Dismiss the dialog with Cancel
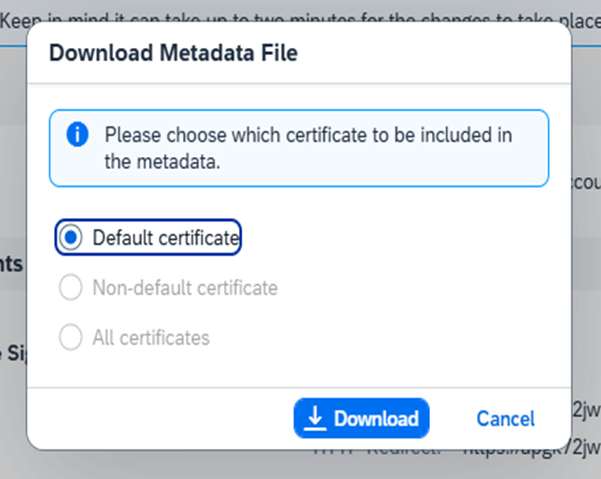This screenshot has width=601, height=479. point(505,419)
